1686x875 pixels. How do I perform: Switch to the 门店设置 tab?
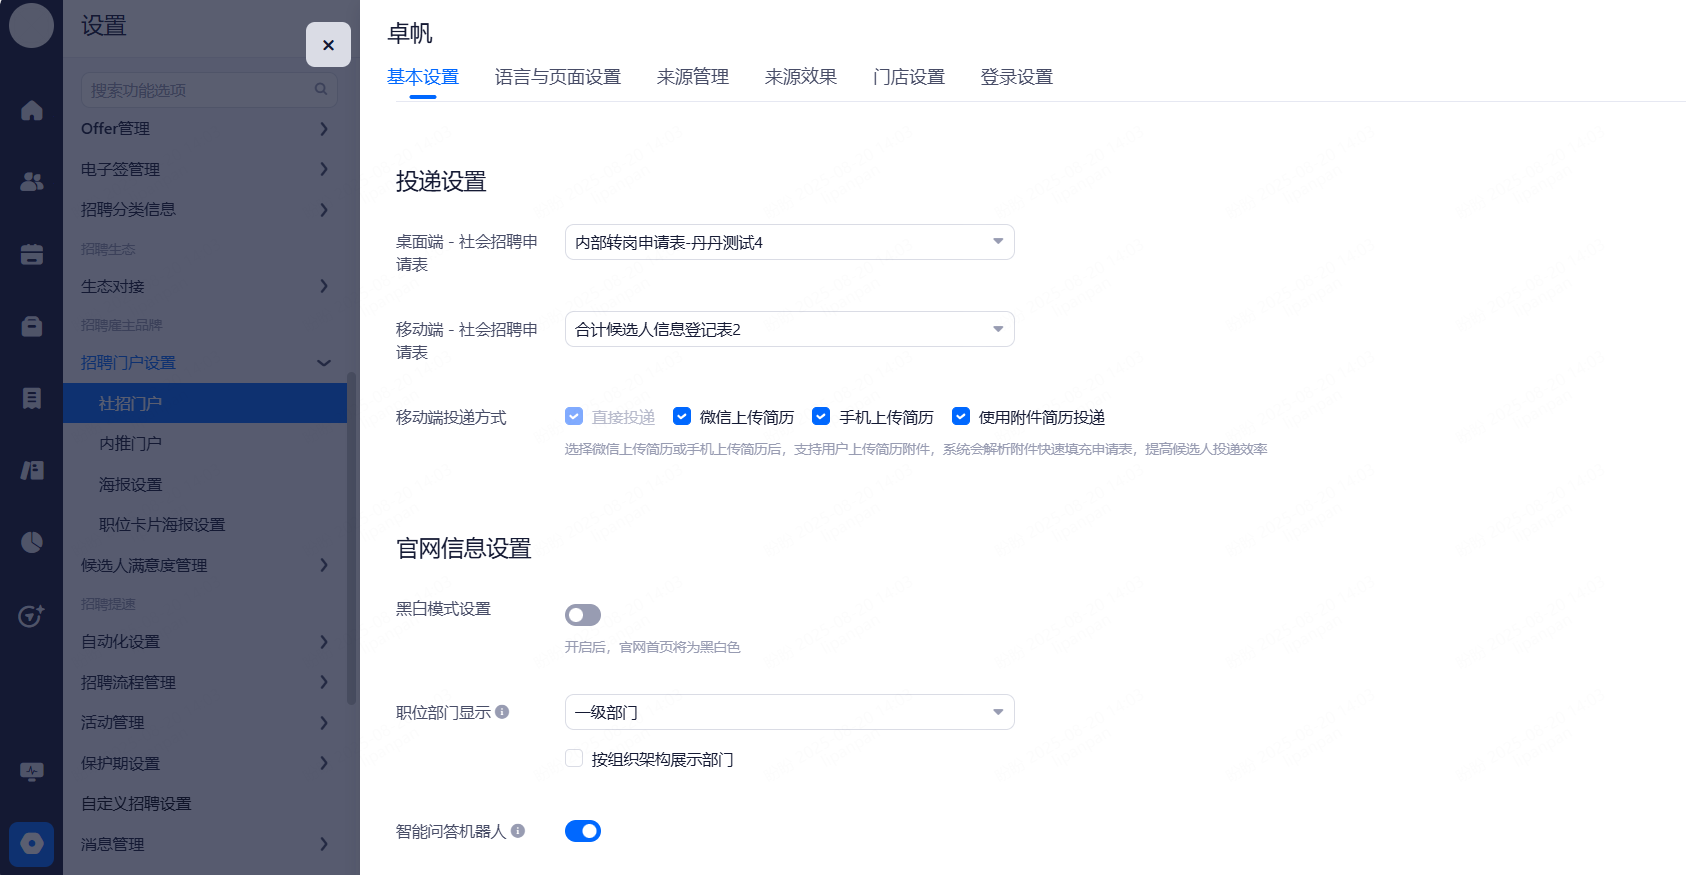tap(908, 77)
